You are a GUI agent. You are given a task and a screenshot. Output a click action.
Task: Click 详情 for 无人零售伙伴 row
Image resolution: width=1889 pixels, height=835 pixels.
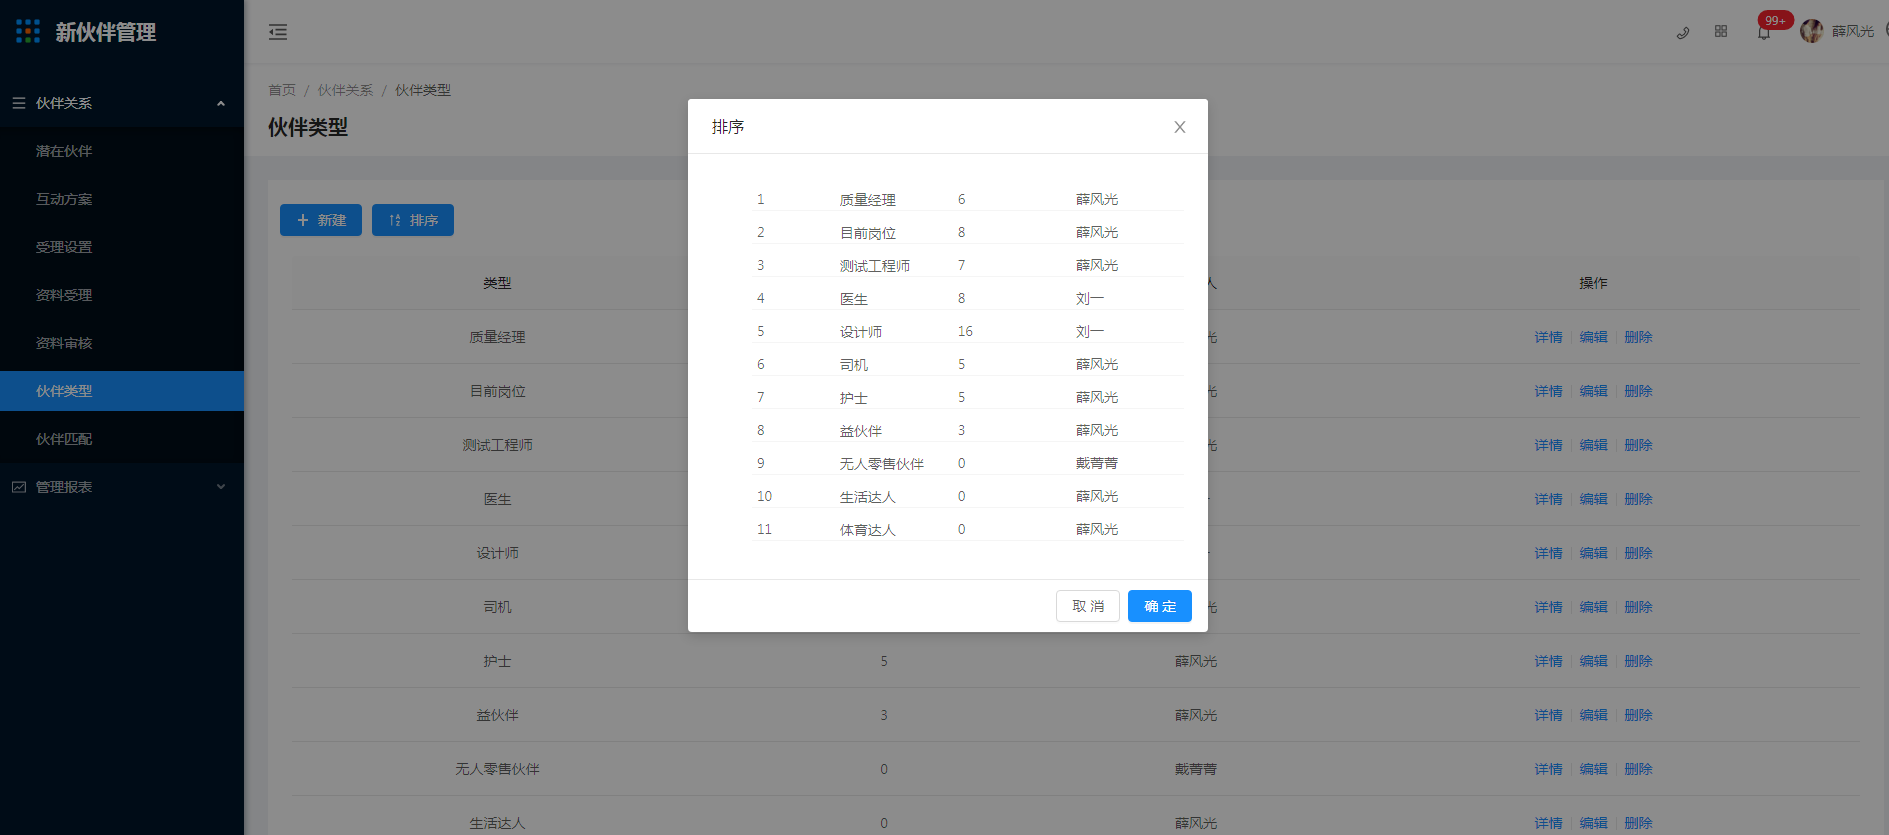coord(1548,769)
